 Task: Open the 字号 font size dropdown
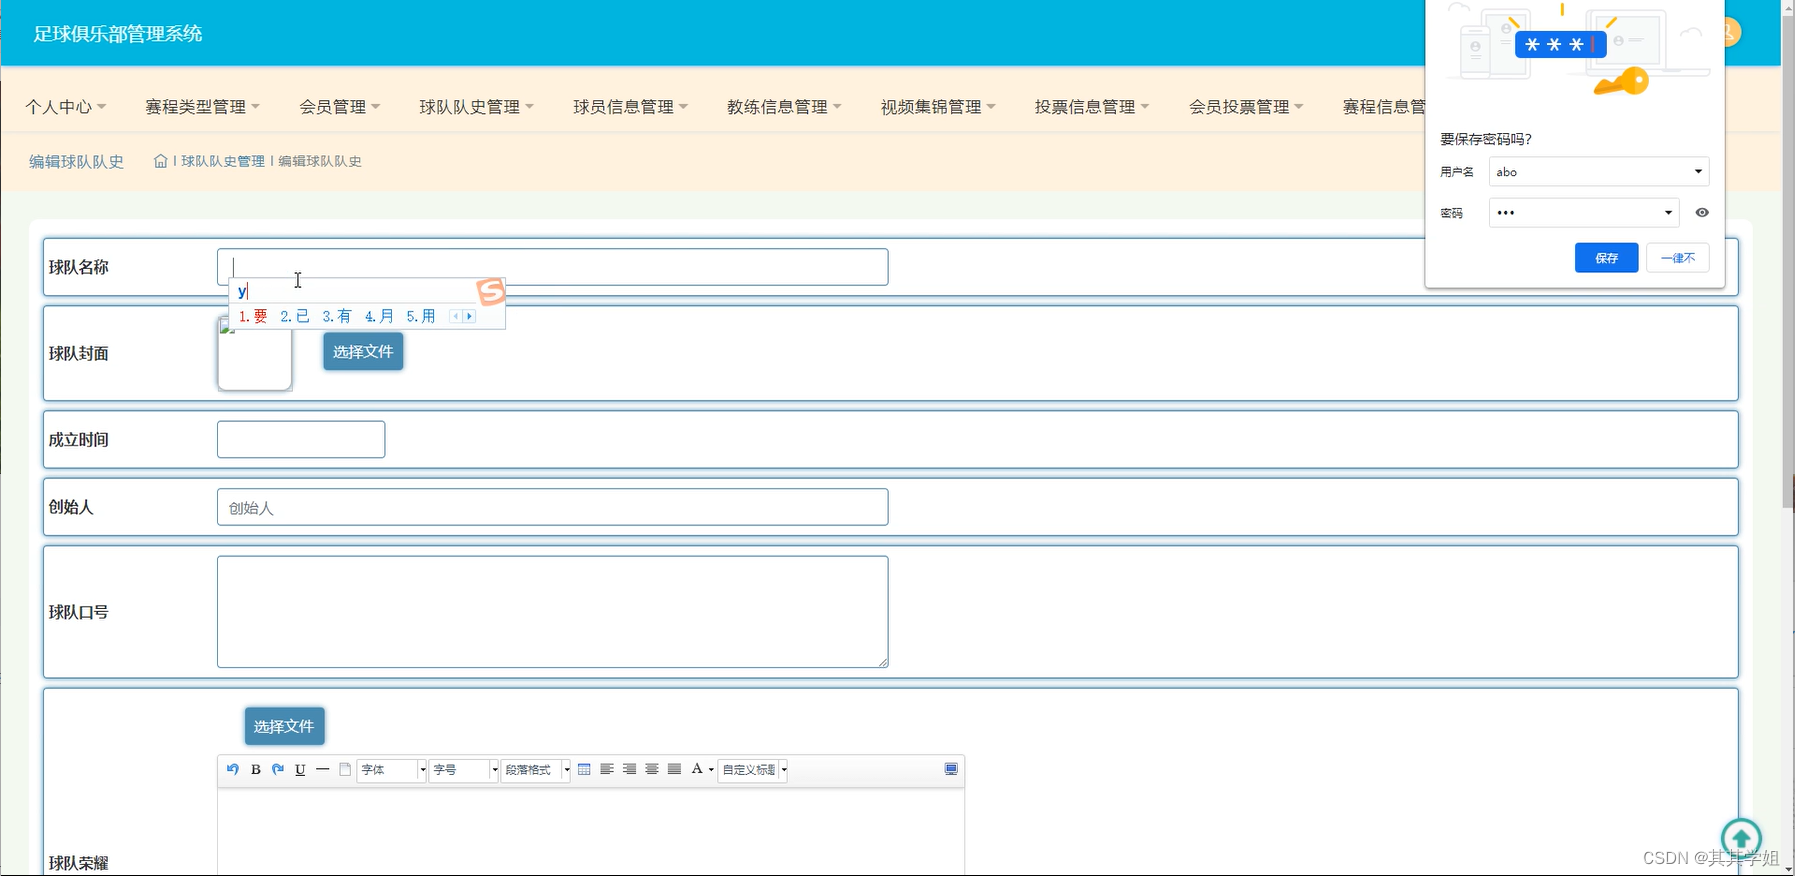tap(464, 769)
